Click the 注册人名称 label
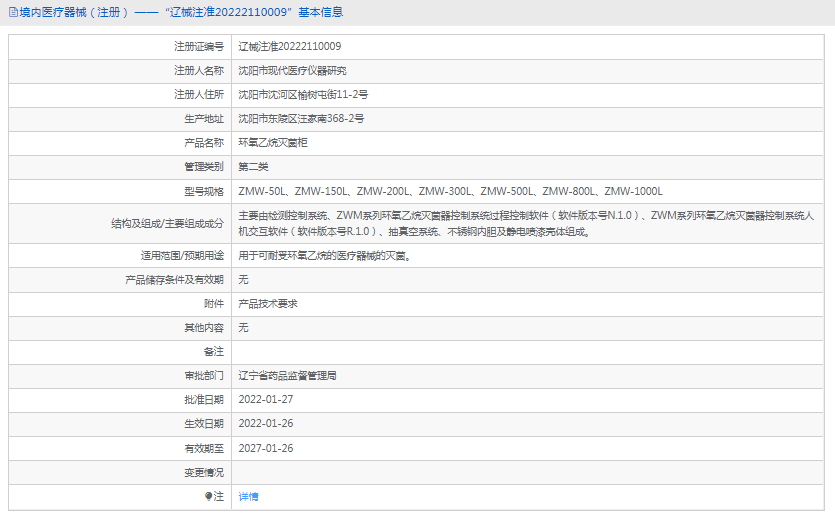 tap(199, 70)
